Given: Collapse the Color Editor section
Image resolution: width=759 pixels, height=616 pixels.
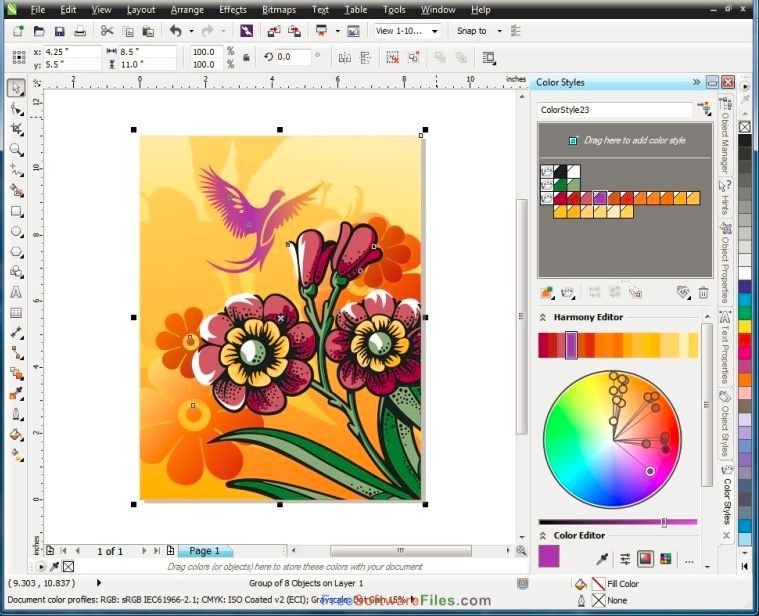Looking at the screenshot, I should coord(543,536).
